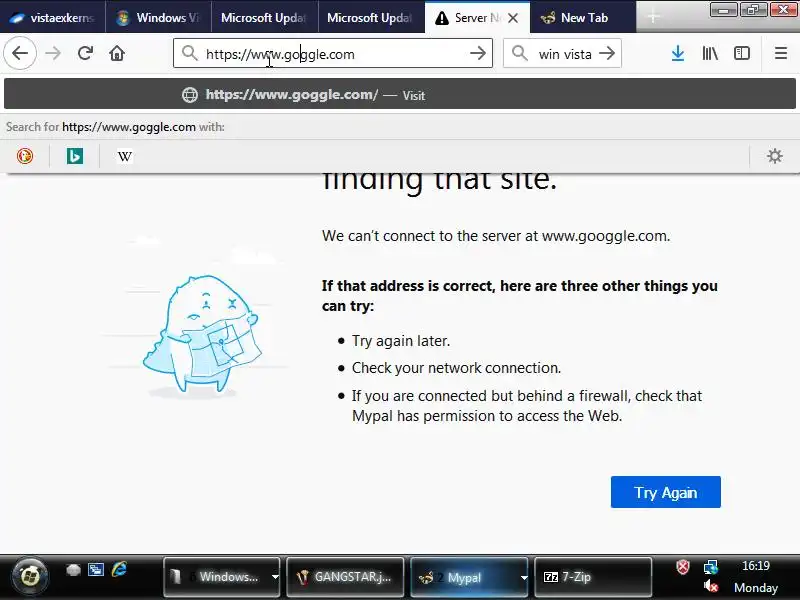Click the network tray icon
This screenshot has height=600, width=800.
click(711, 567)
